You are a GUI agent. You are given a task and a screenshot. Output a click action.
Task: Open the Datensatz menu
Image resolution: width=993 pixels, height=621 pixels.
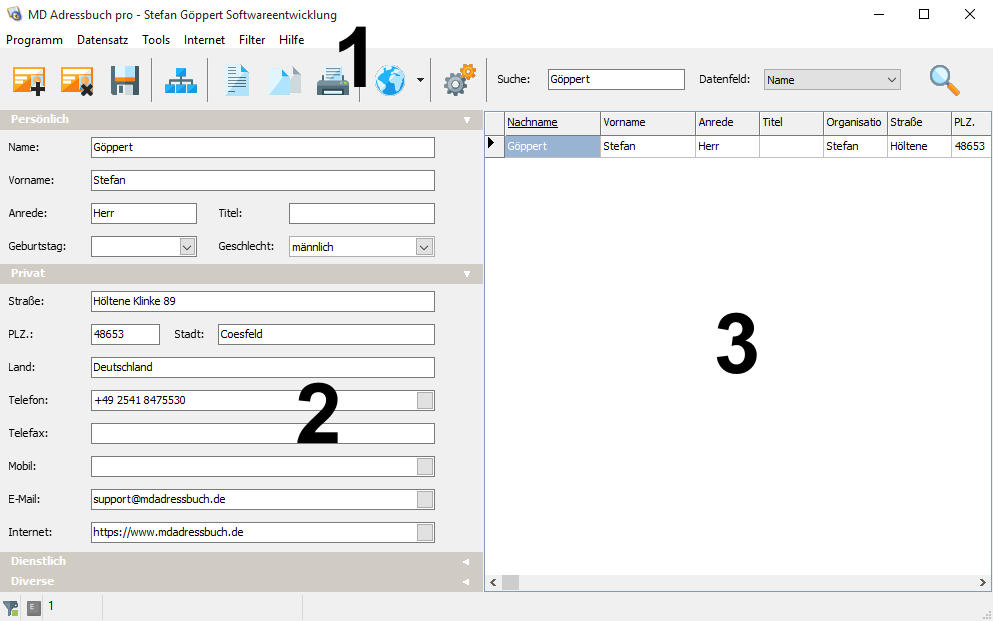pos(102,40)
